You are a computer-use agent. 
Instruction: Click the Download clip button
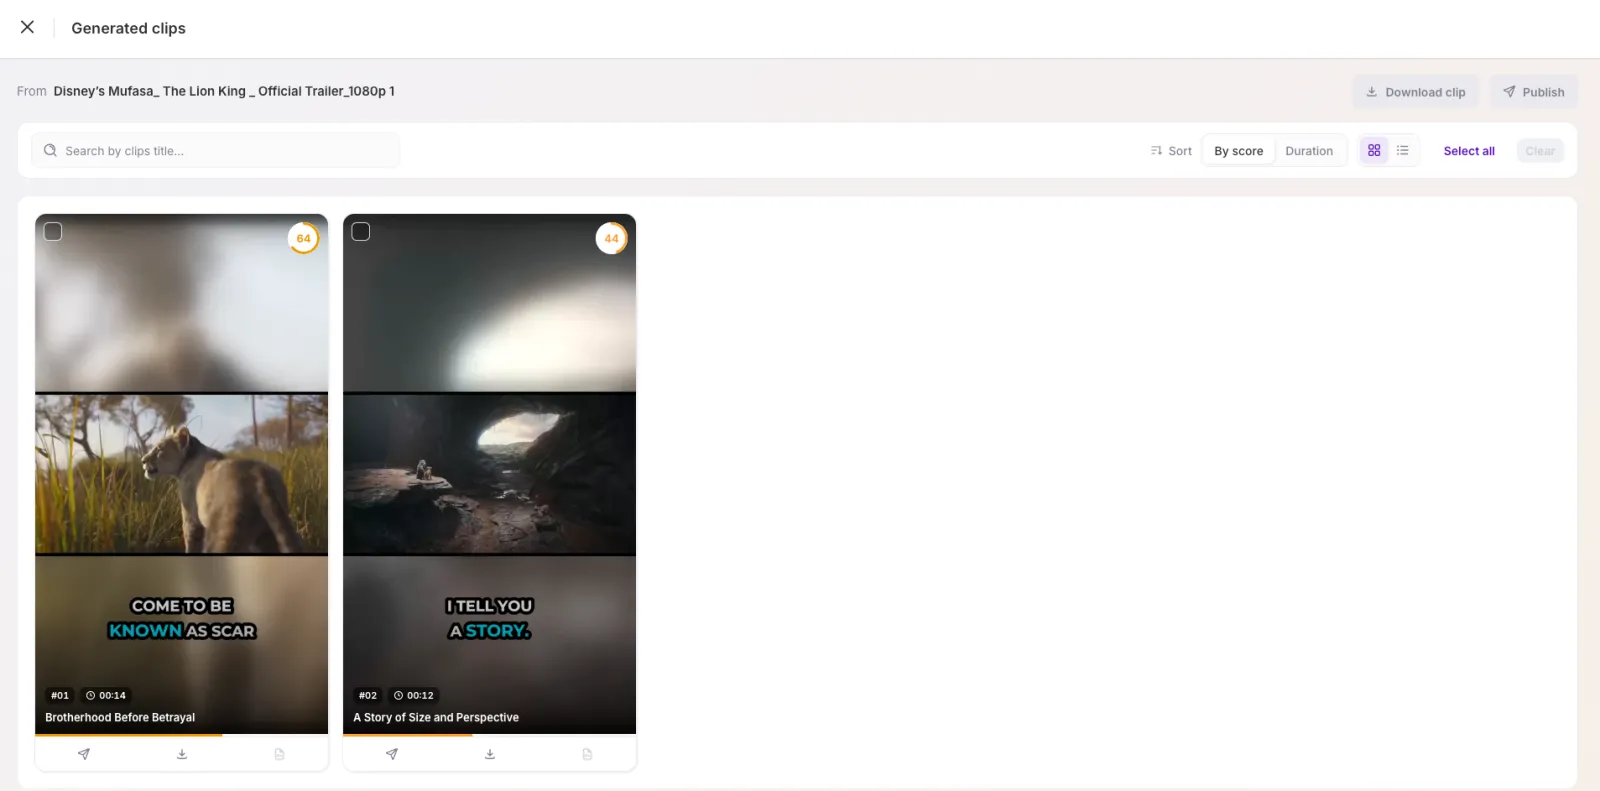[1415, 92]
